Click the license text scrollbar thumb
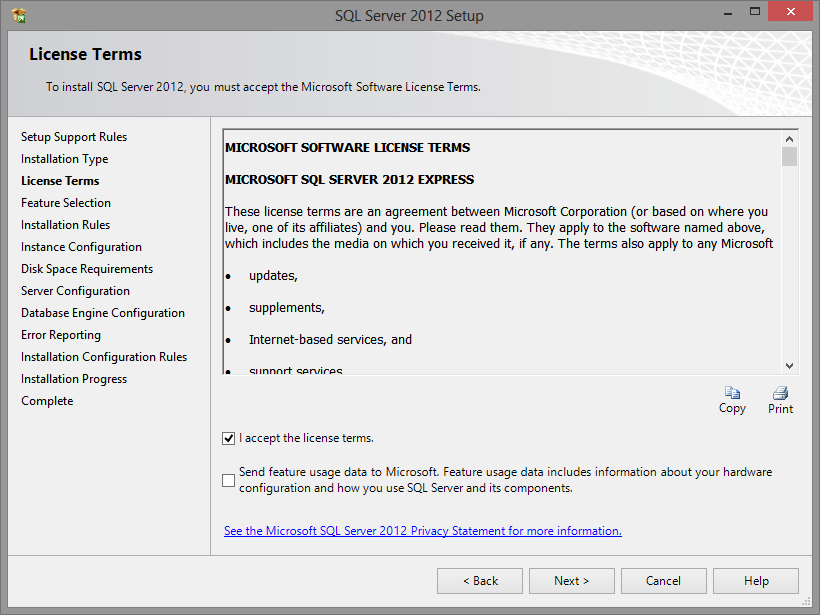 click(789, 157)
